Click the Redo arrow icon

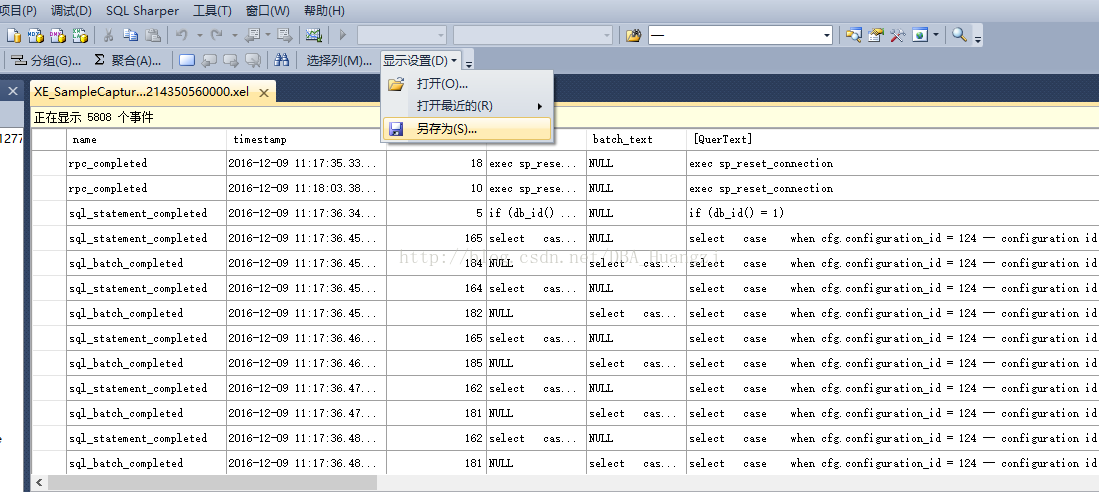(x=217, y=35)
